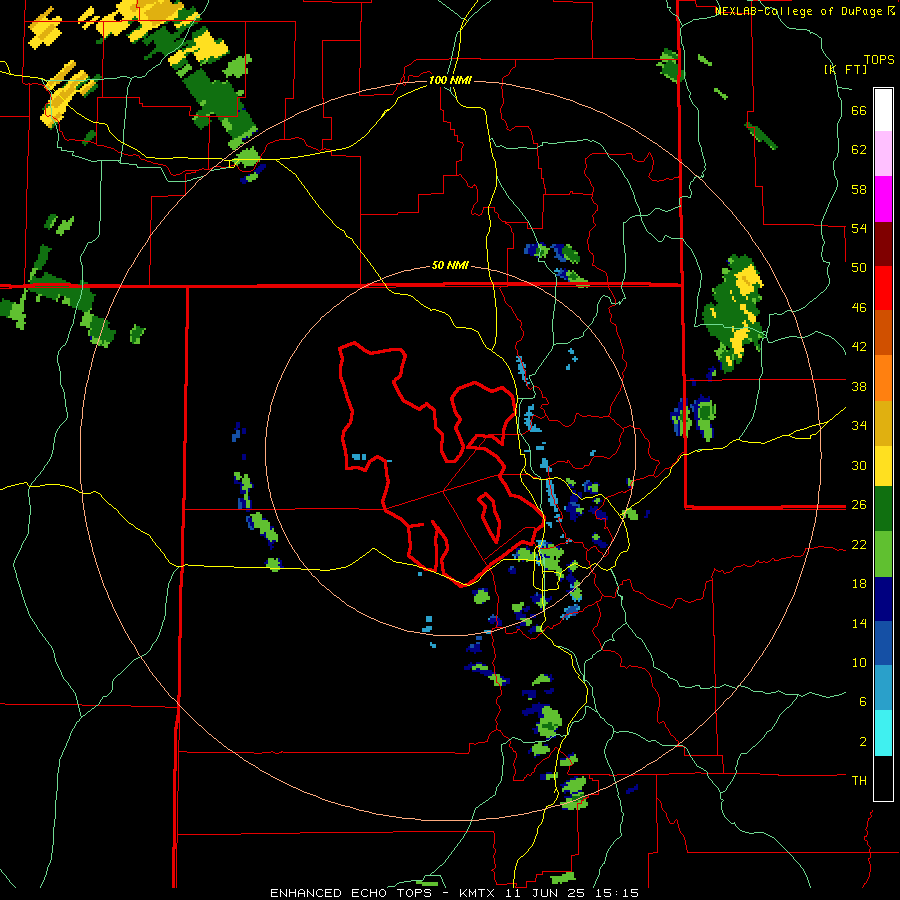
Task: Click the gold legend swatch
Action: point(883,422)
